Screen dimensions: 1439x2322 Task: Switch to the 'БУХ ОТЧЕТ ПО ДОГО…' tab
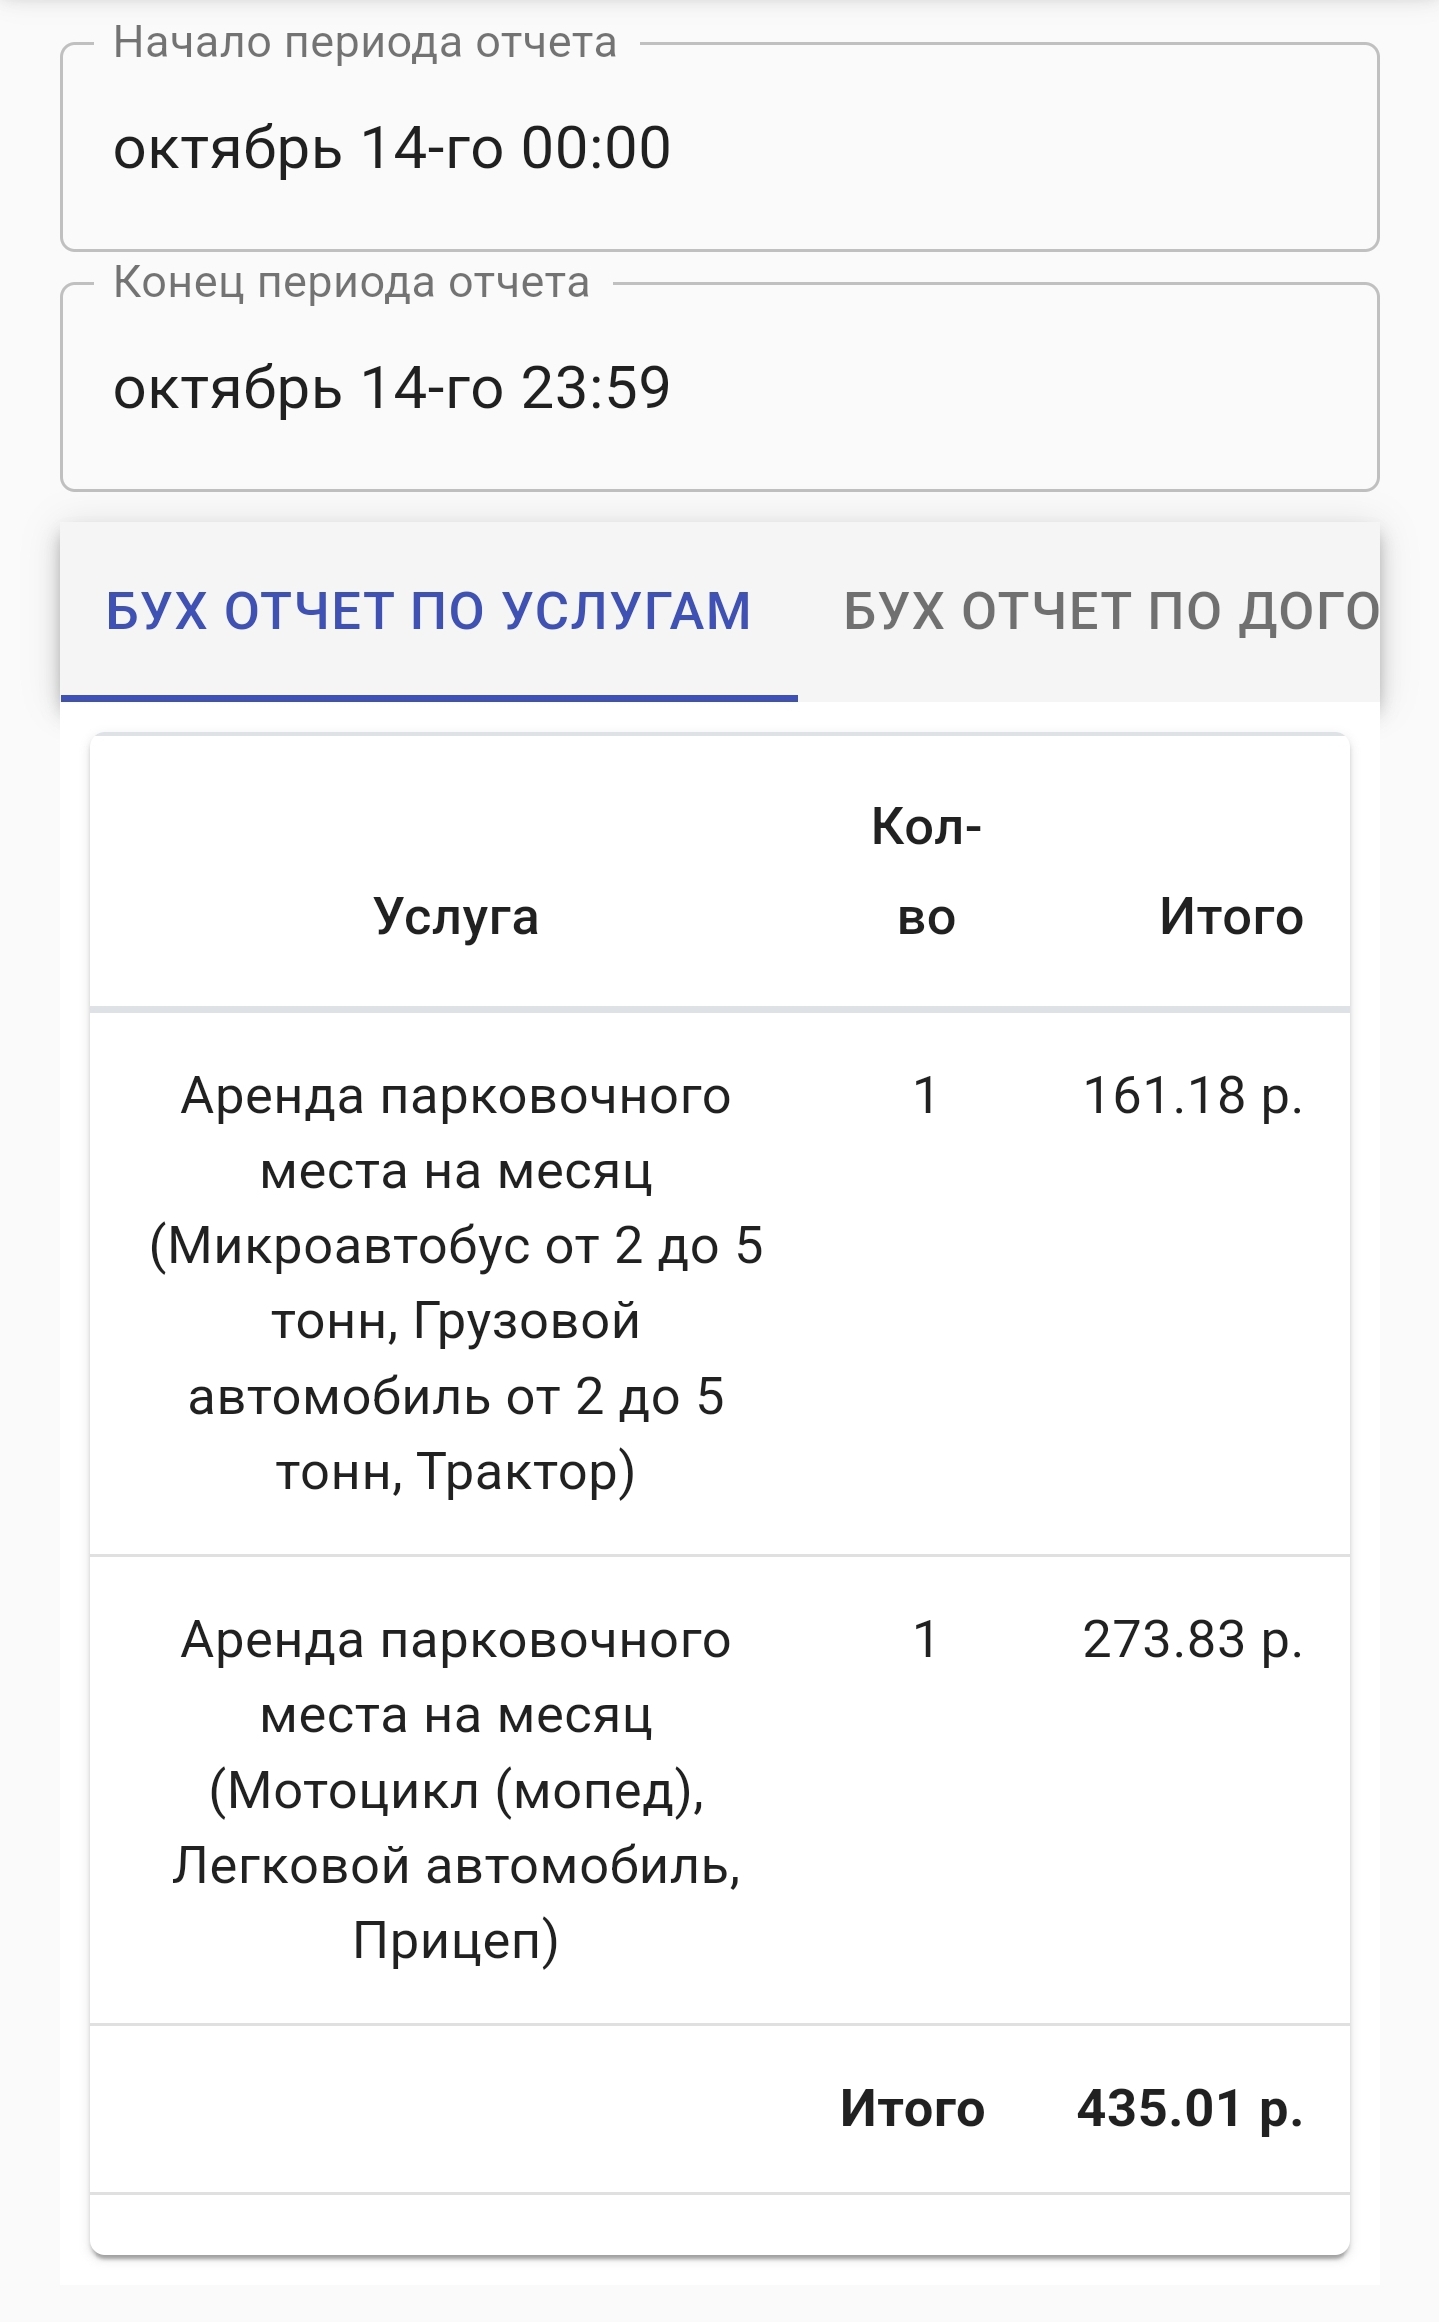point(1110,611)
